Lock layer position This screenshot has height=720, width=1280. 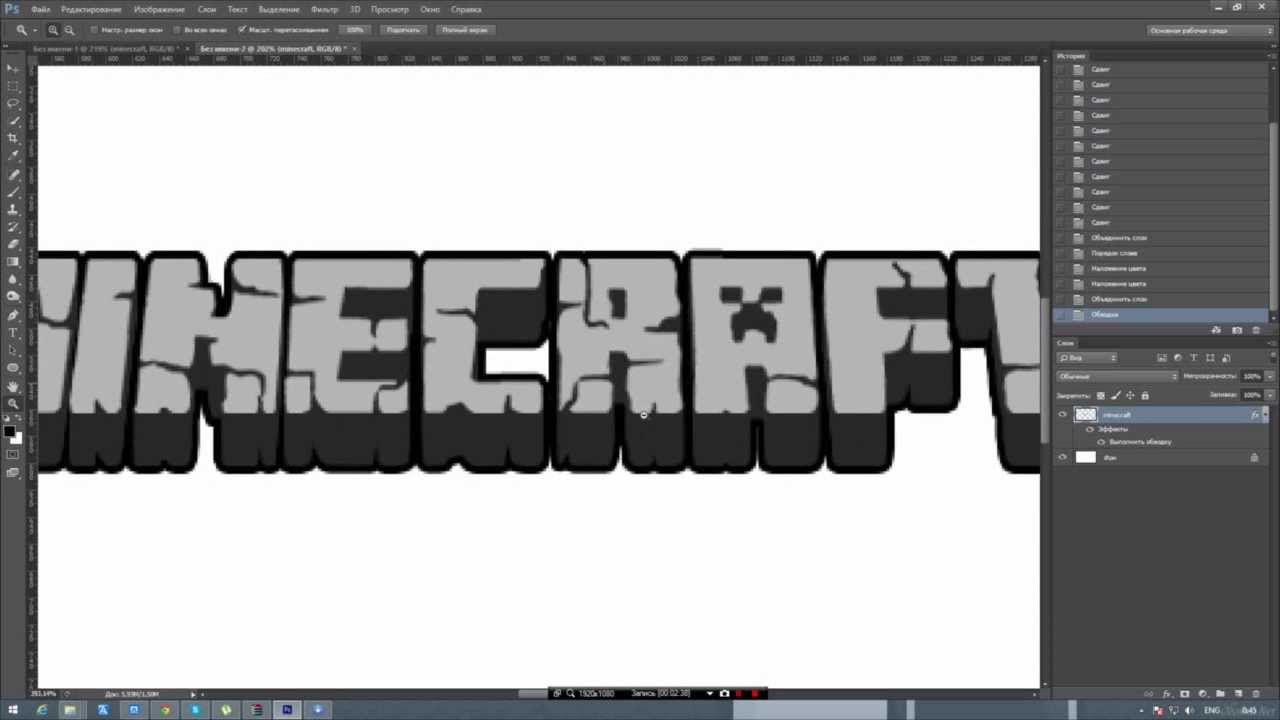(x=1130, y=395)
